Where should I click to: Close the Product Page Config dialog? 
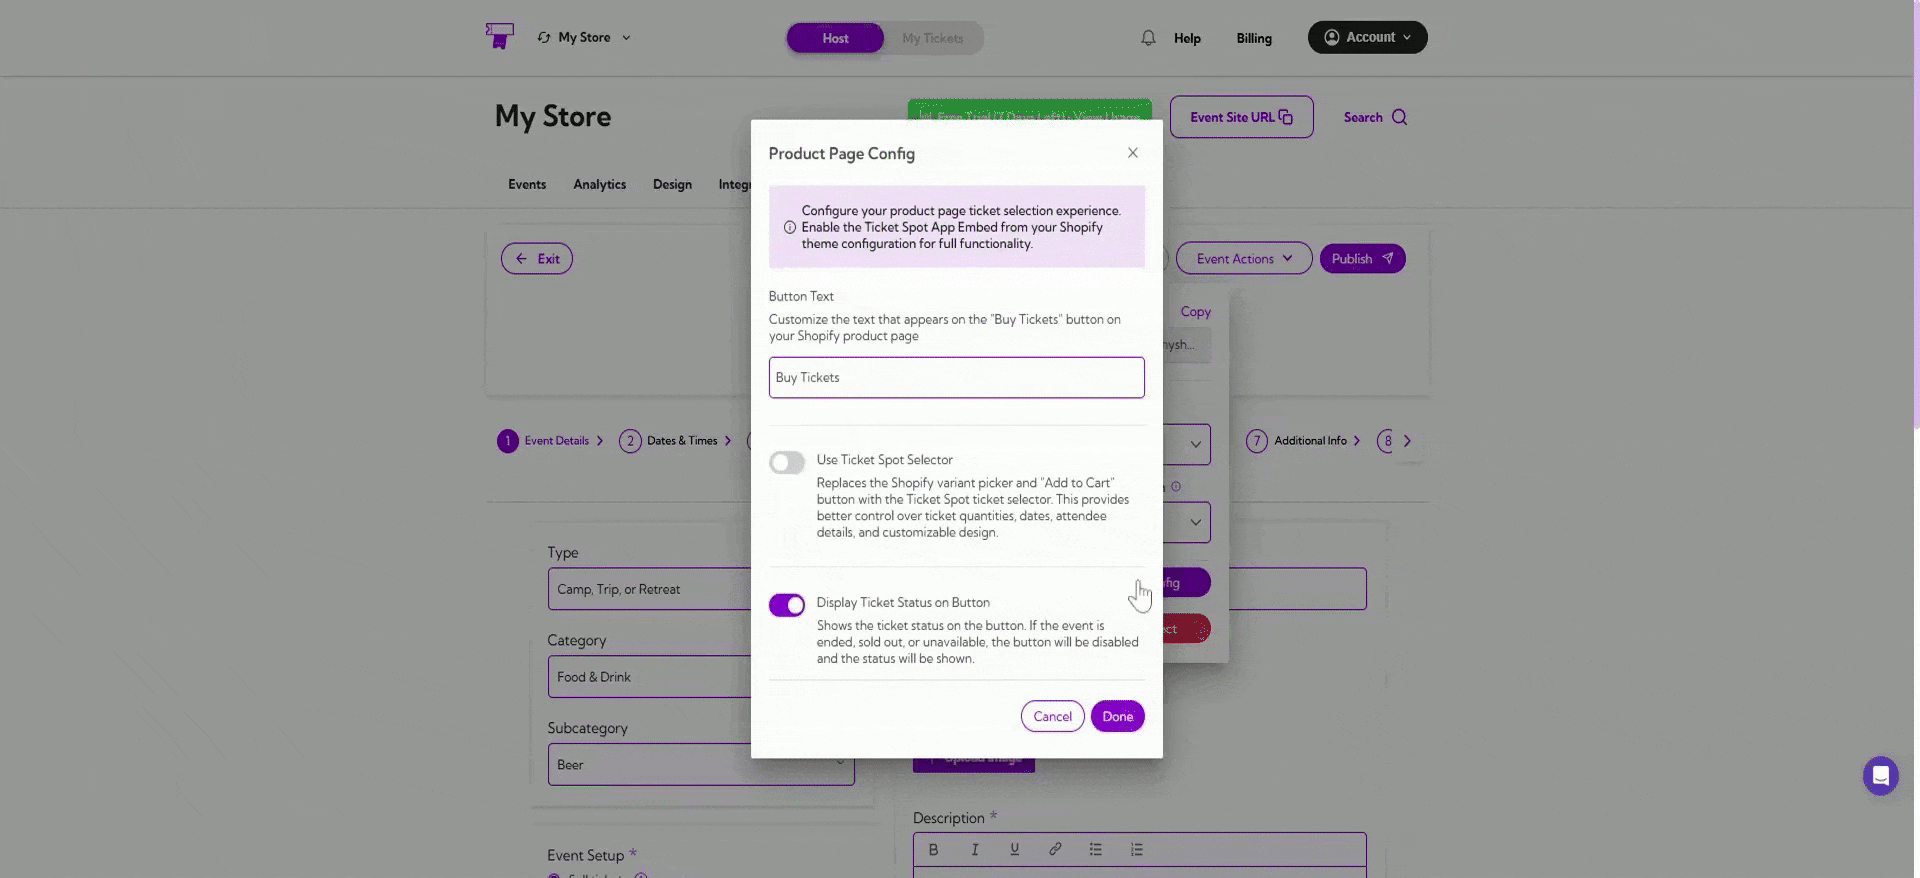(x=1133, y=153)
